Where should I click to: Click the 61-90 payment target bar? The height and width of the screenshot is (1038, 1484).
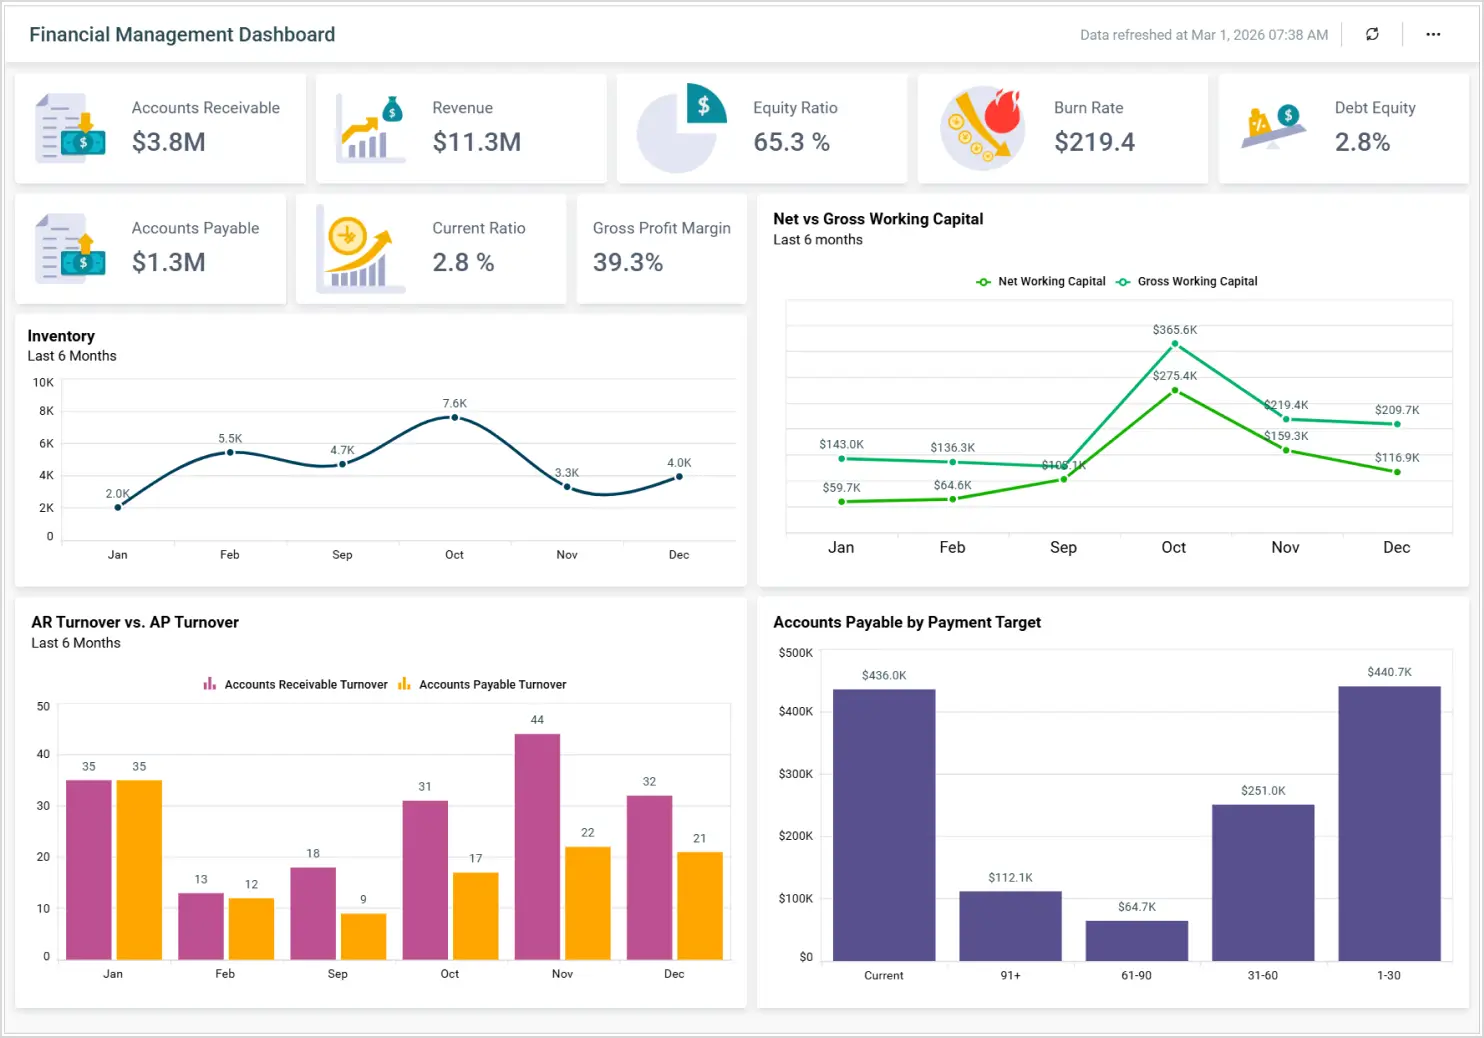[x=1137, y=941]
